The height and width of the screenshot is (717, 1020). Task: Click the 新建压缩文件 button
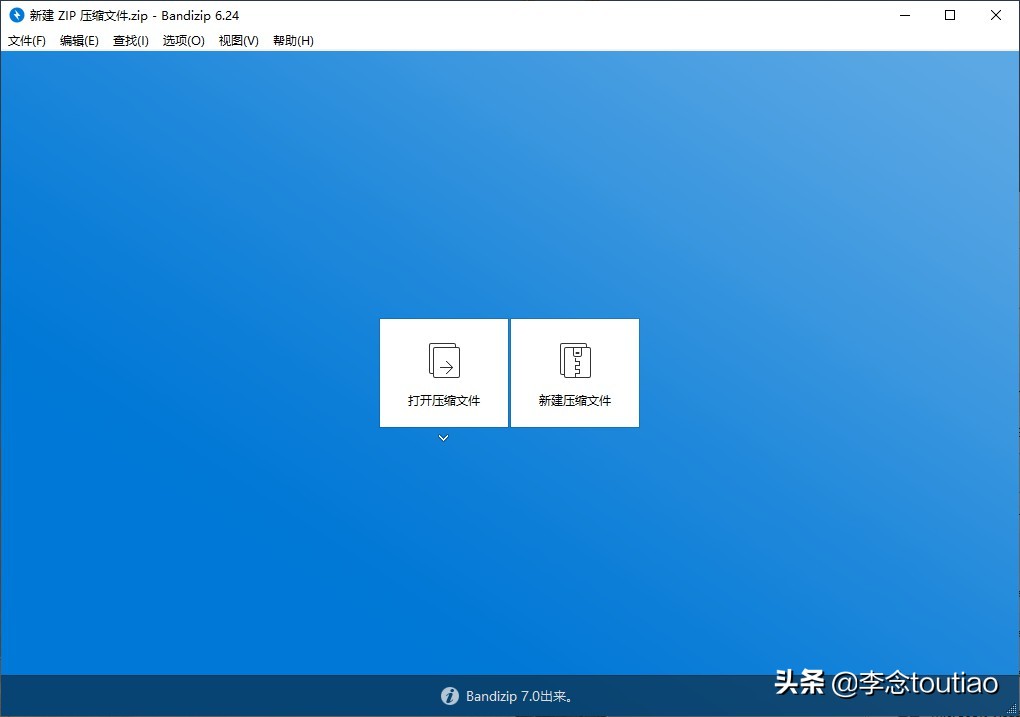(574, 372)
